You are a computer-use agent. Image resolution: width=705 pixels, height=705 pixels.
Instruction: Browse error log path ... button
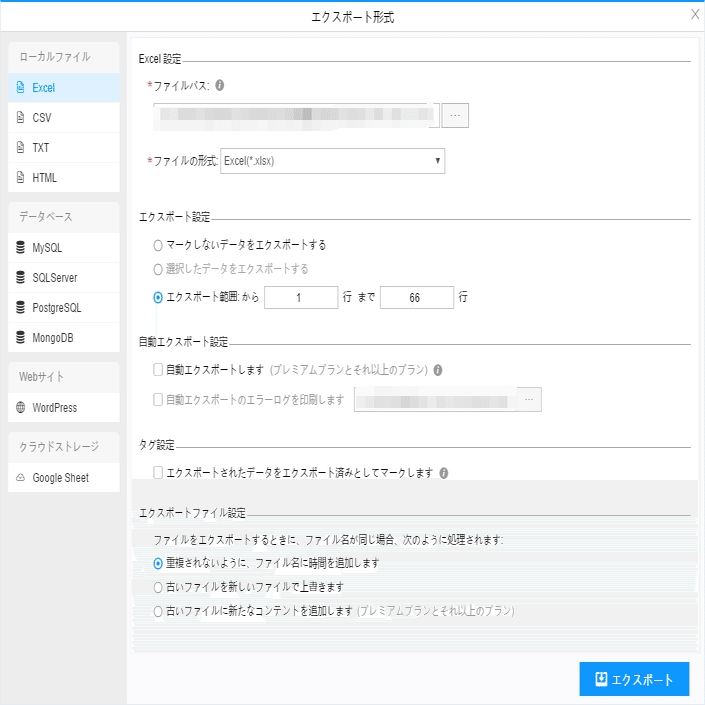click(529, 399)
